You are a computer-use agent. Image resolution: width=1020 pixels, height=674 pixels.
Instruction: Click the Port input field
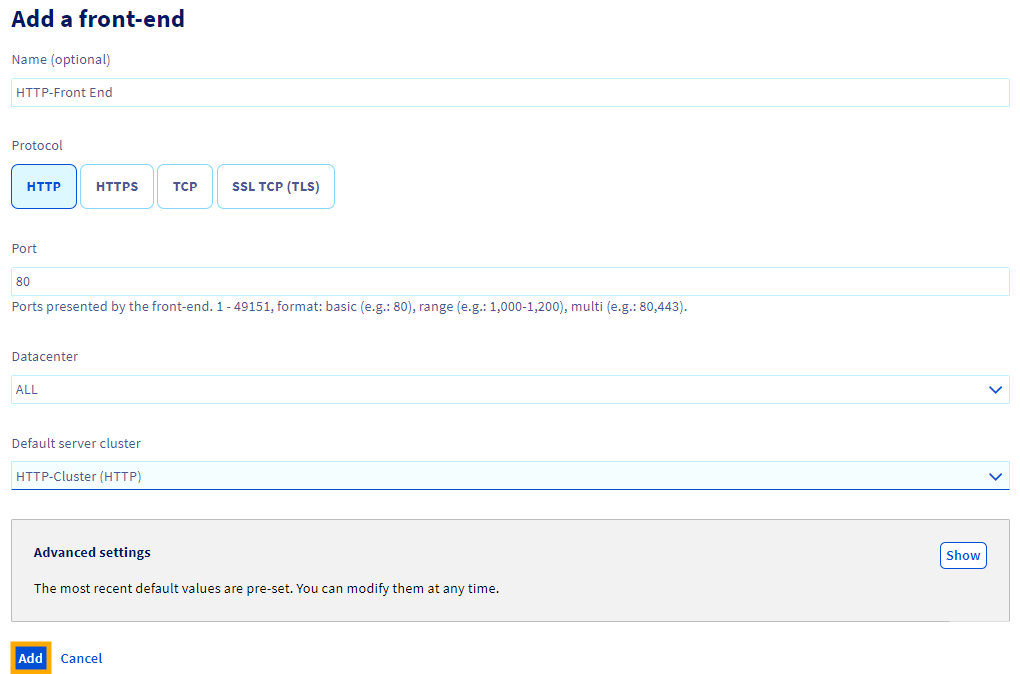point(510,282)
